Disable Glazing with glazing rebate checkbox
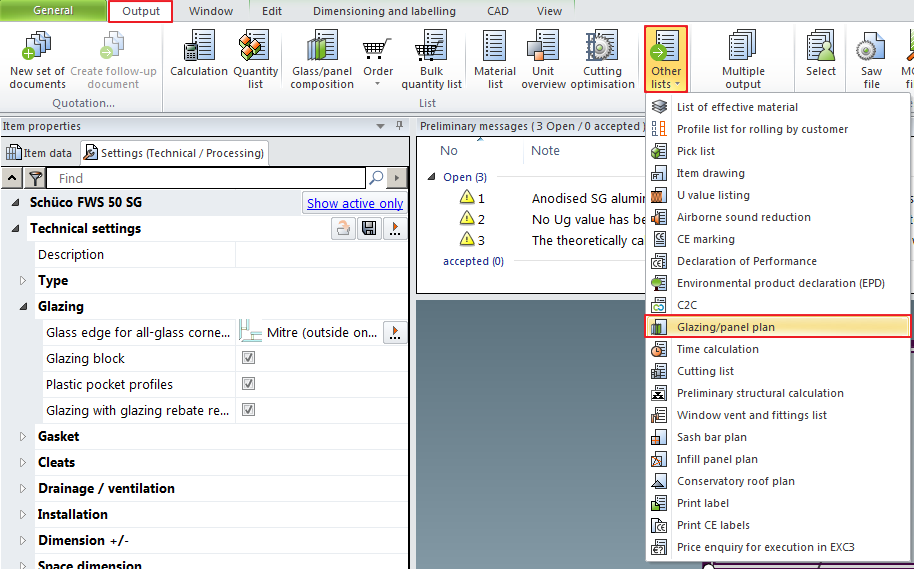Image resolution: width=914 pixels, height=569 pixels. [x=249, y=410]
